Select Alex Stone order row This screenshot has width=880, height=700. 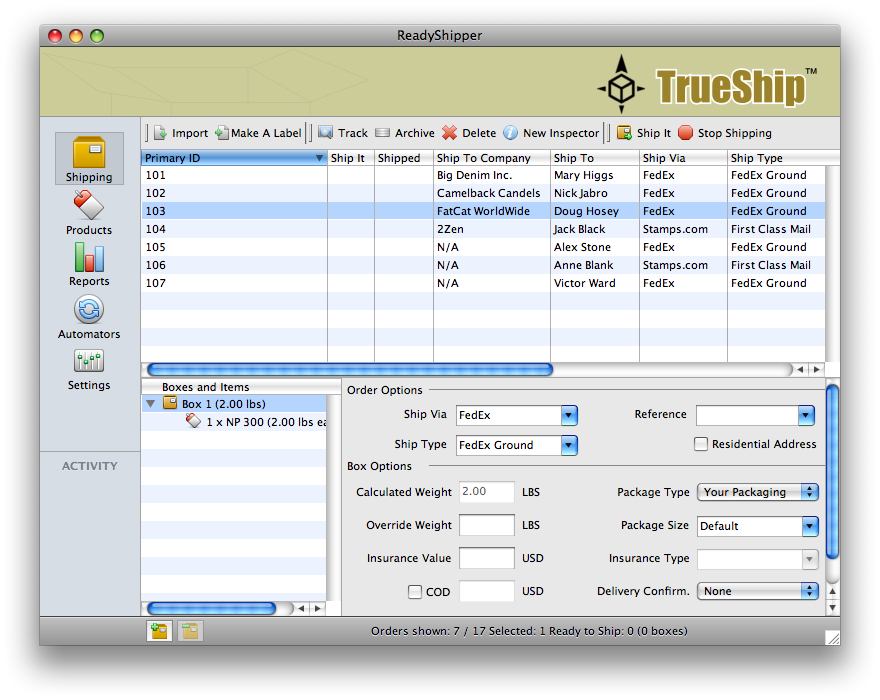click(x=483, y=247)
